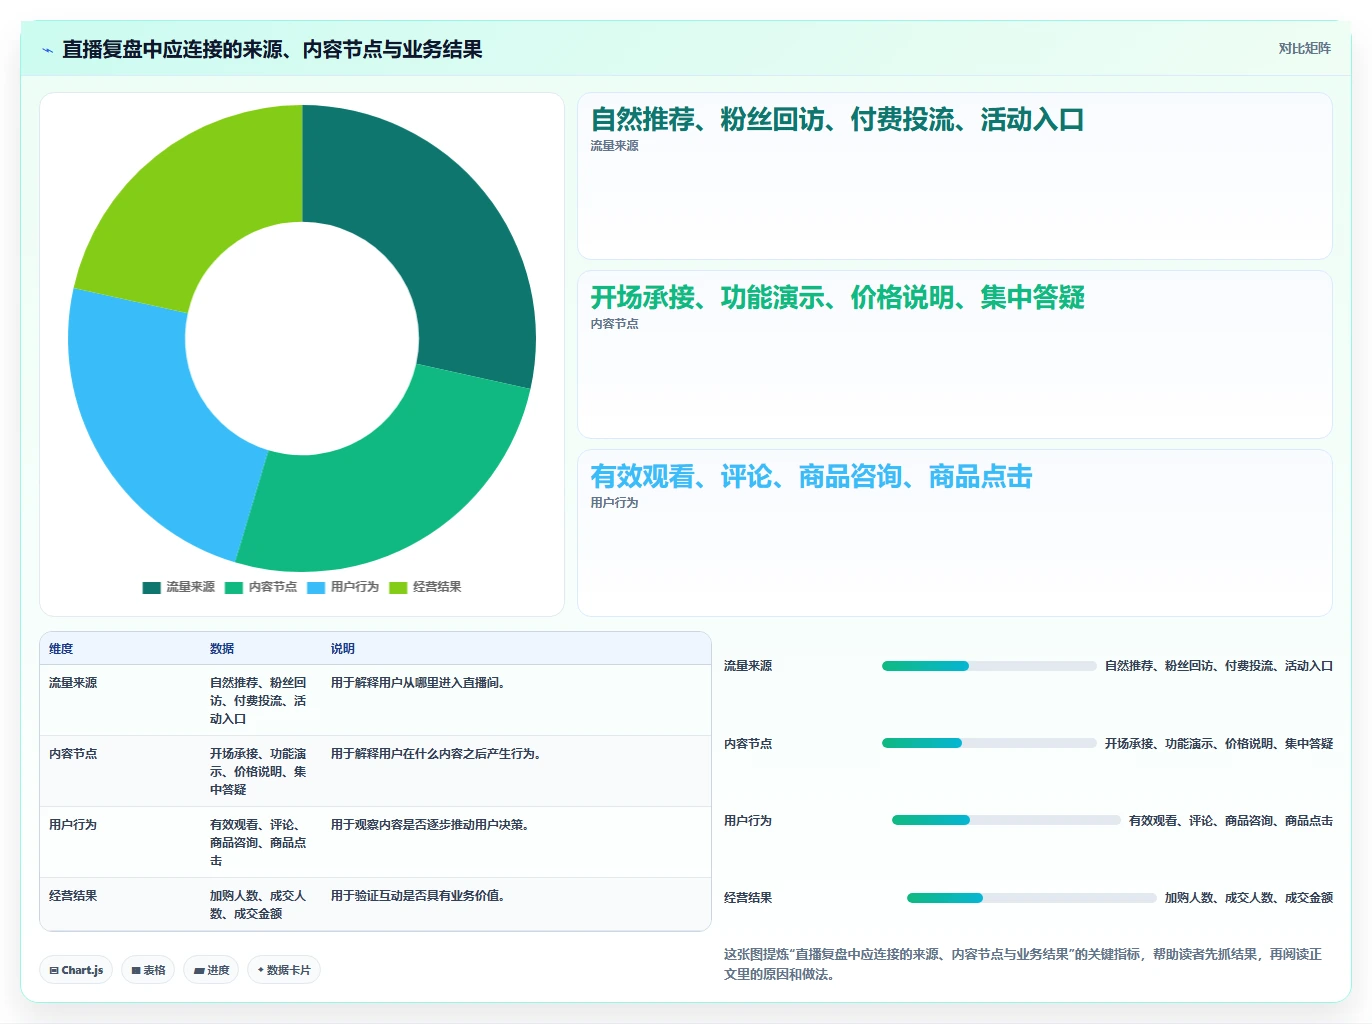Click the 内容节点 progress bar

pos(989,743)
